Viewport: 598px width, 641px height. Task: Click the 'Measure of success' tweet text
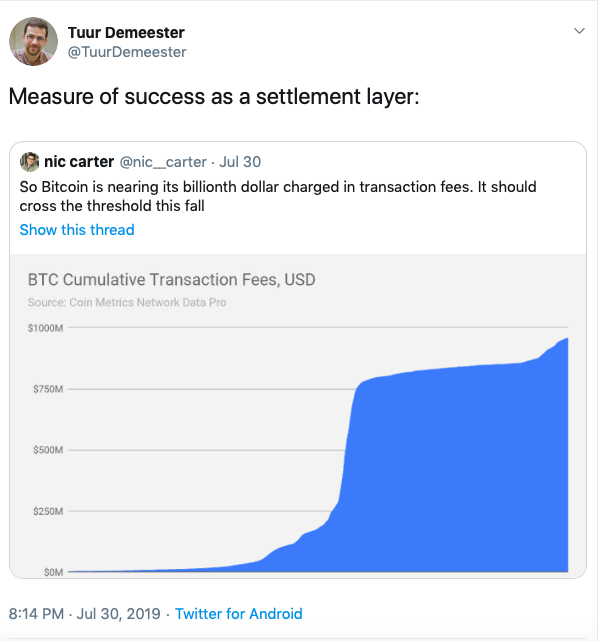pyautogui.click(x=214, y=97)
